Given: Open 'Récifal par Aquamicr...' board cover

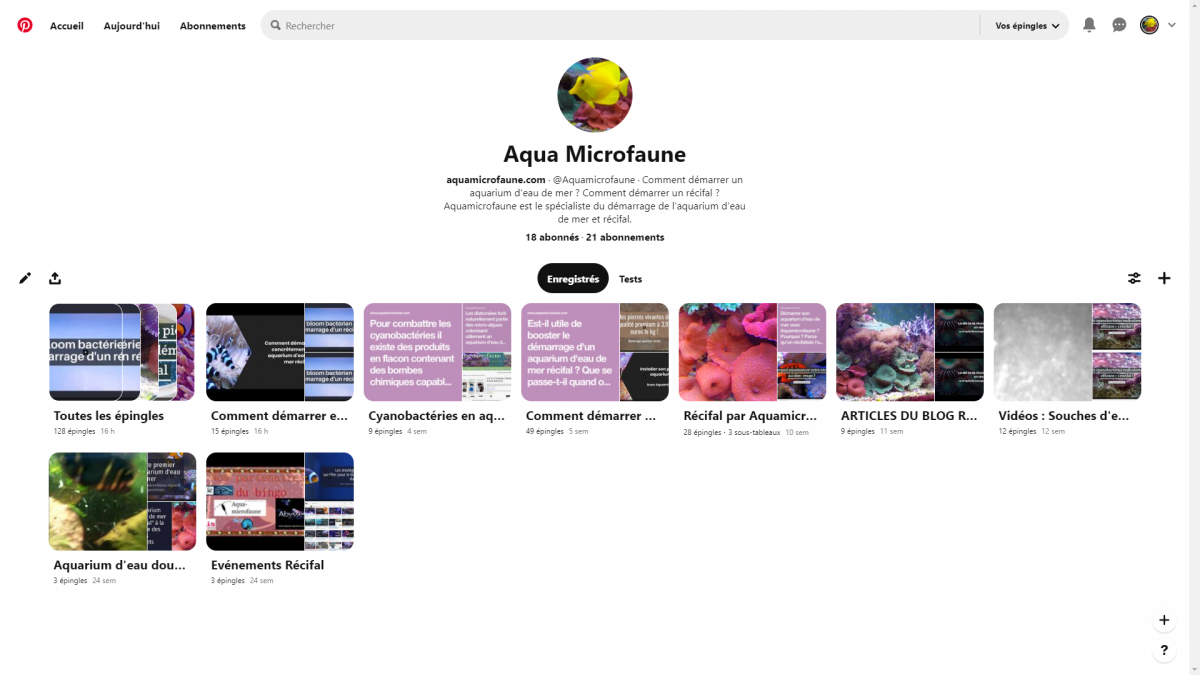Looking at the screenshot, I should pos(752,352).
